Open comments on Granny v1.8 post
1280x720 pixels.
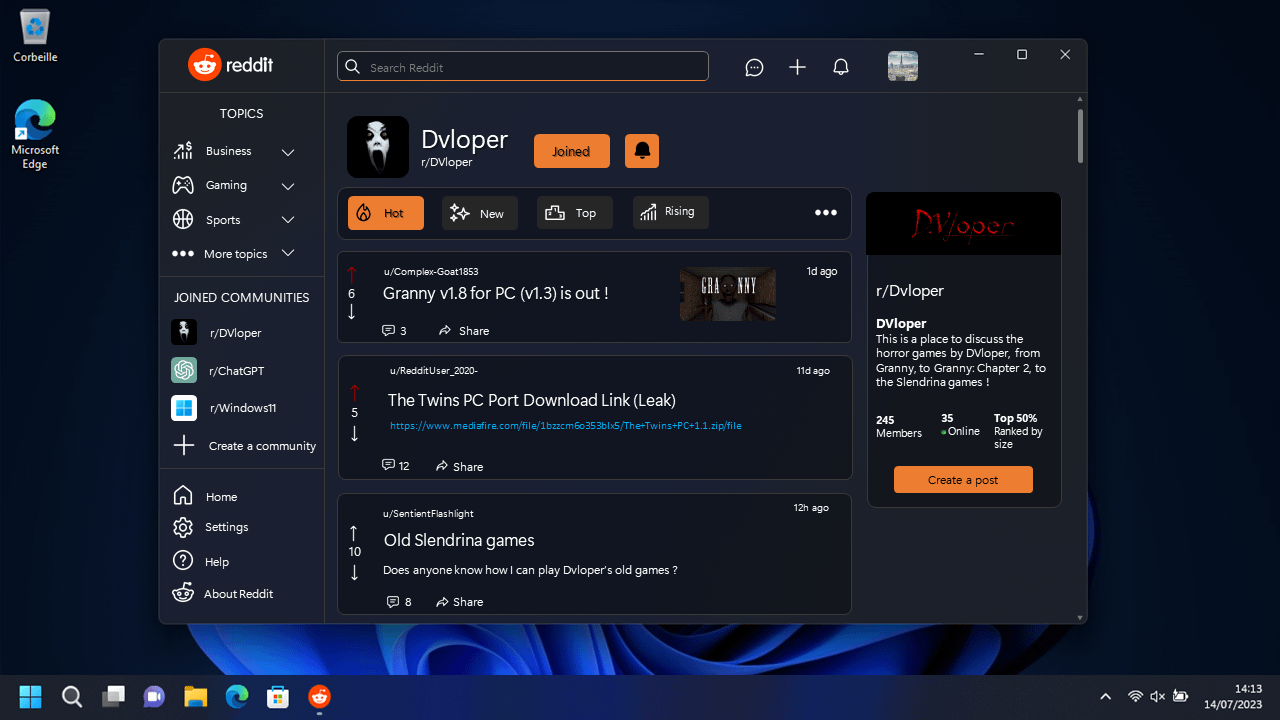point(394,330)
